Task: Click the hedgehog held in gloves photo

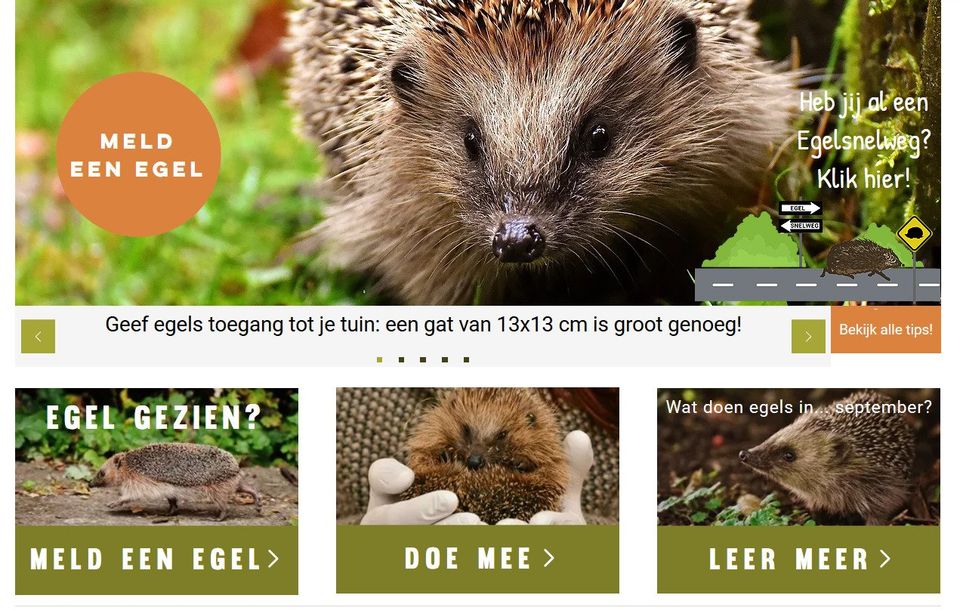Action: (478, 456)
